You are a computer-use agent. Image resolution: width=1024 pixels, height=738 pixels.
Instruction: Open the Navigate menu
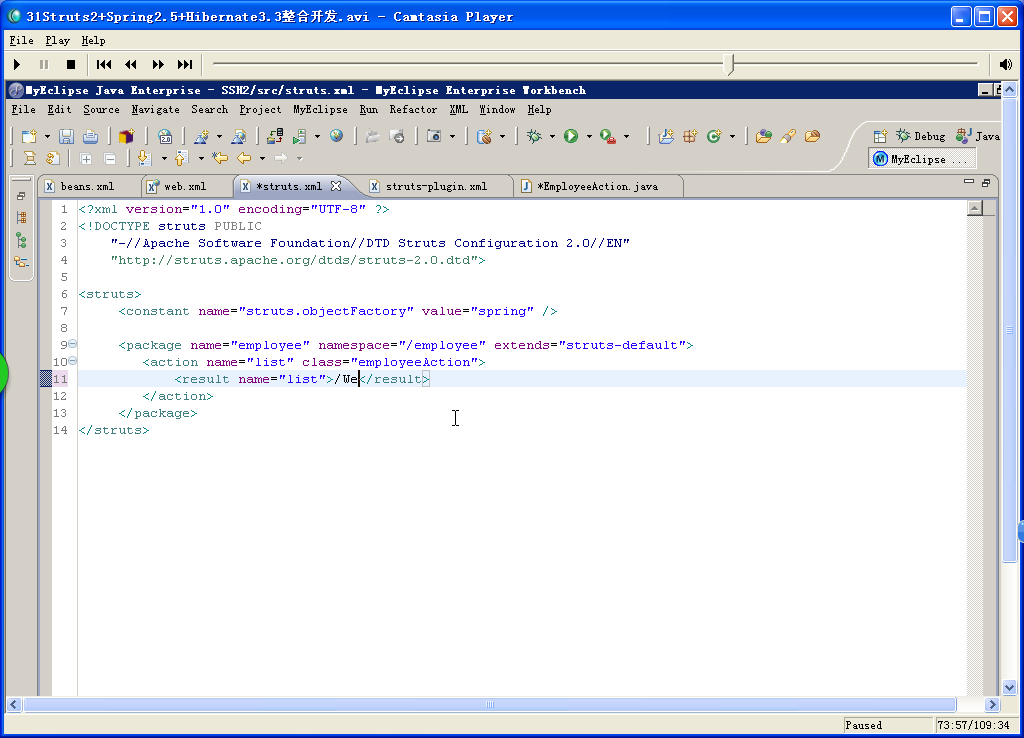155,109
